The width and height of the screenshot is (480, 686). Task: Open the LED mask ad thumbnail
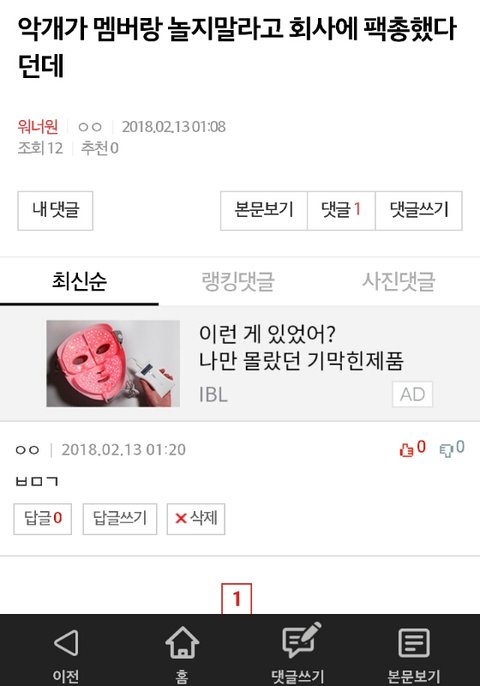tap(113, 364)
